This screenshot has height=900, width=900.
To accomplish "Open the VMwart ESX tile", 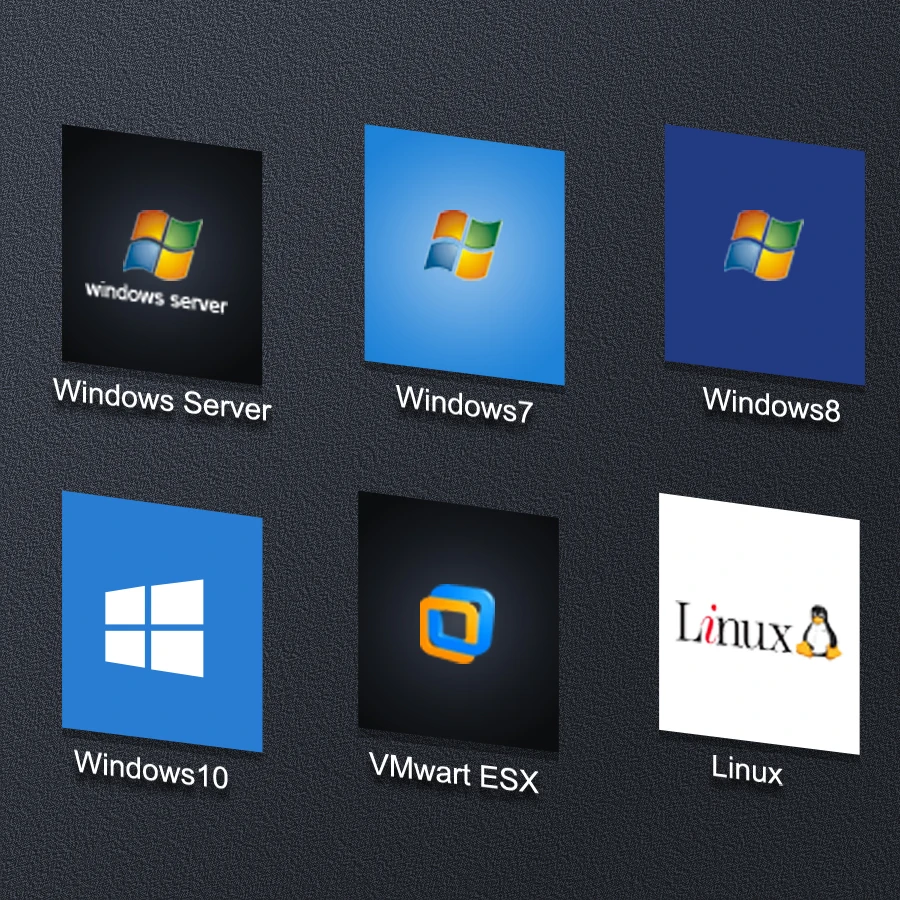I will click(458, 621).
